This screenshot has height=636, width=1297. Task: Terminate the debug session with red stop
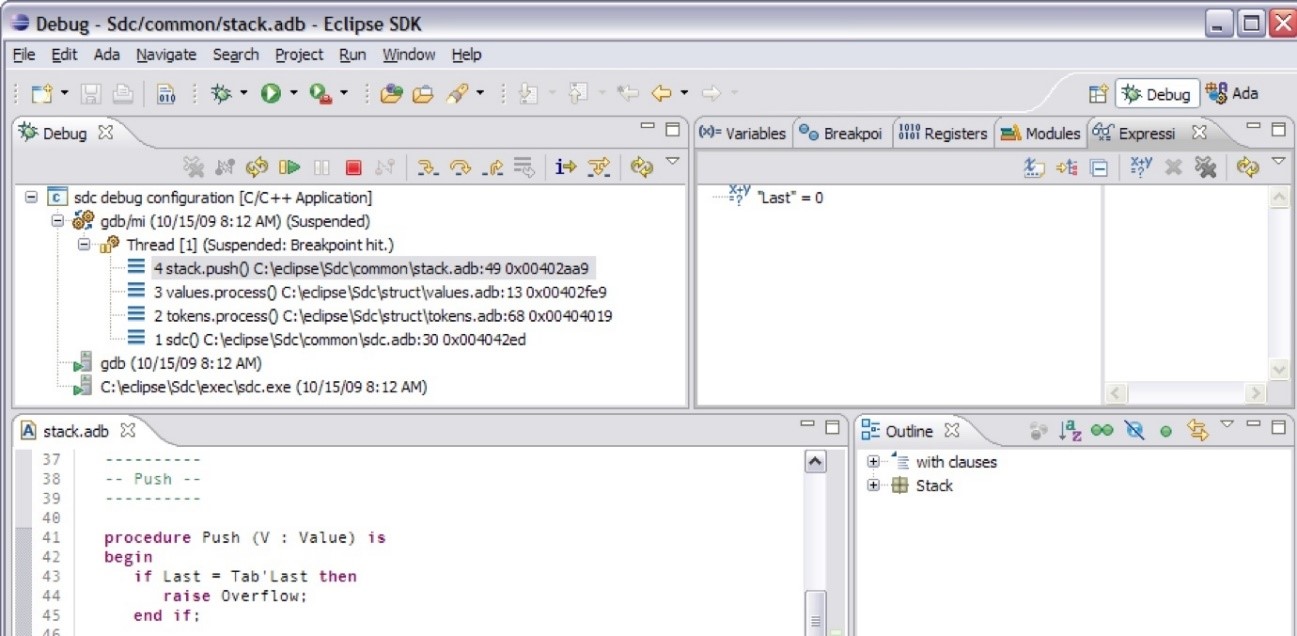click(353, 168)
